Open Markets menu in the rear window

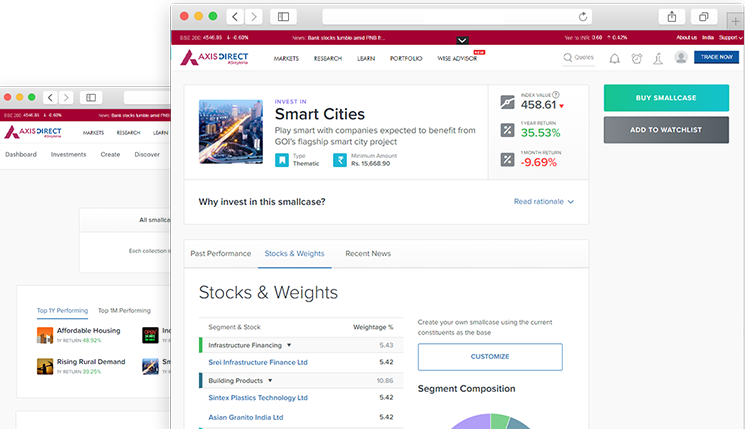93,133
